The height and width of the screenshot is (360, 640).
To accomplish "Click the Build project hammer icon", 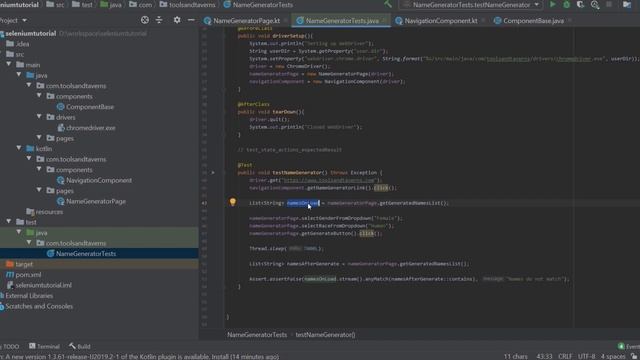I will coord(388,4).
